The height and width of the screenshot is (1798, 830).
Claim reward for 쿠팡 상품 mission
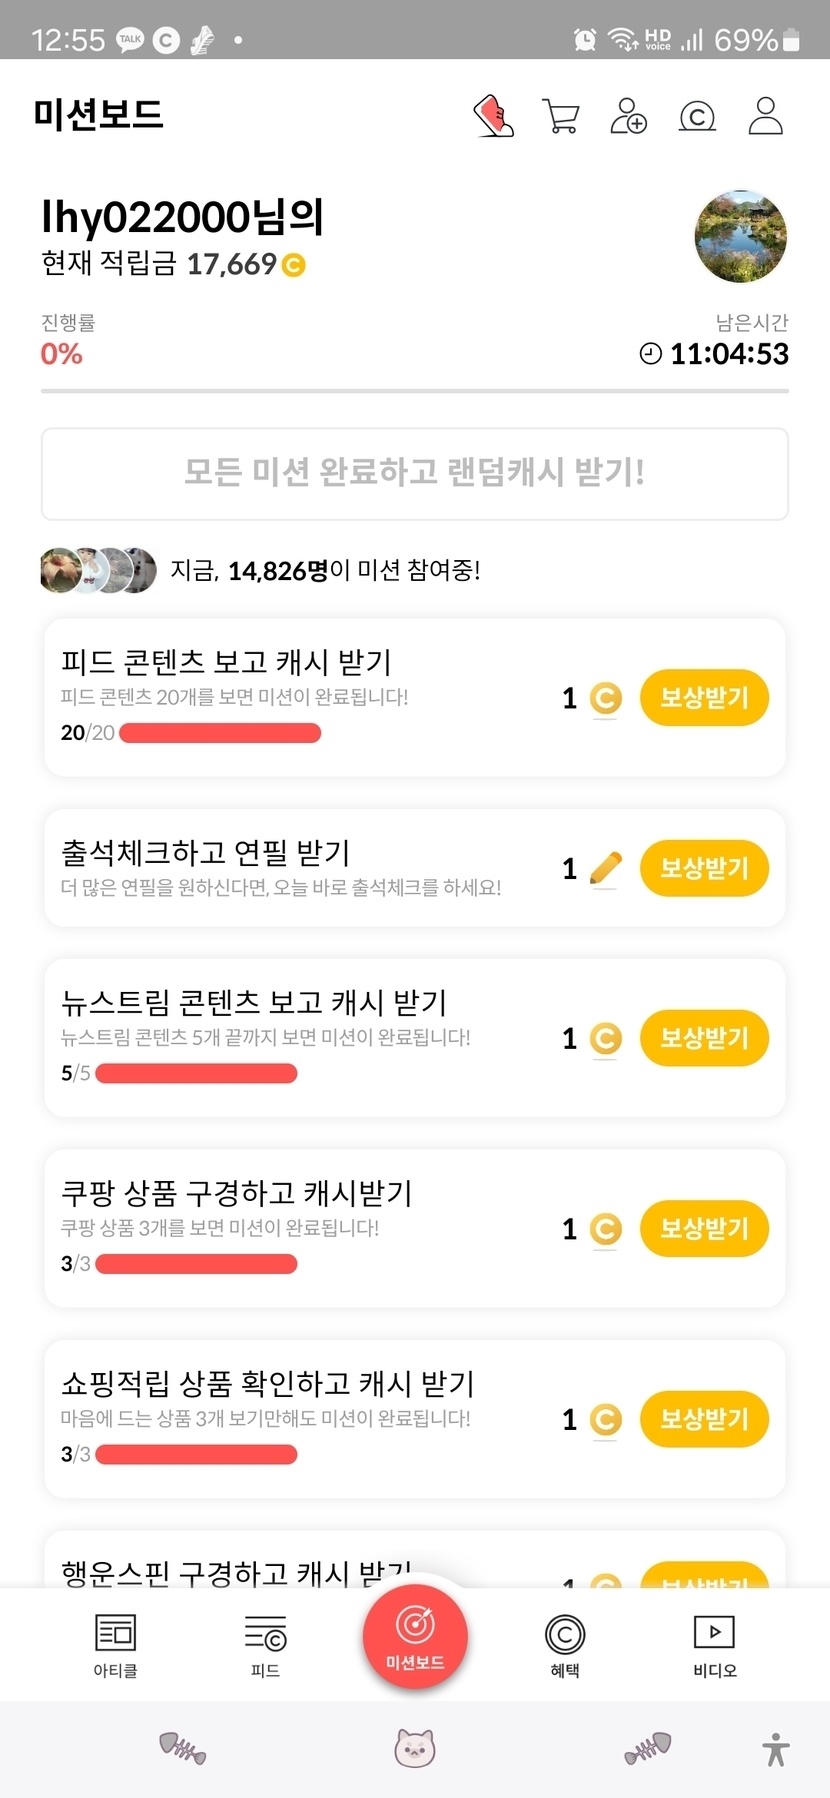704,1228
